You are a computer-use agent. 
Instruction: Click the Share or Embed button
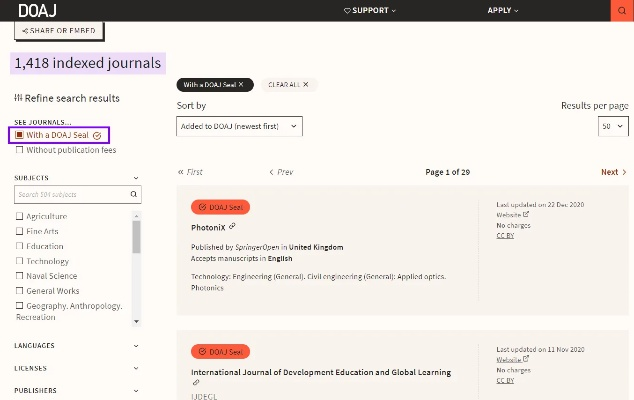pos(59,31)
